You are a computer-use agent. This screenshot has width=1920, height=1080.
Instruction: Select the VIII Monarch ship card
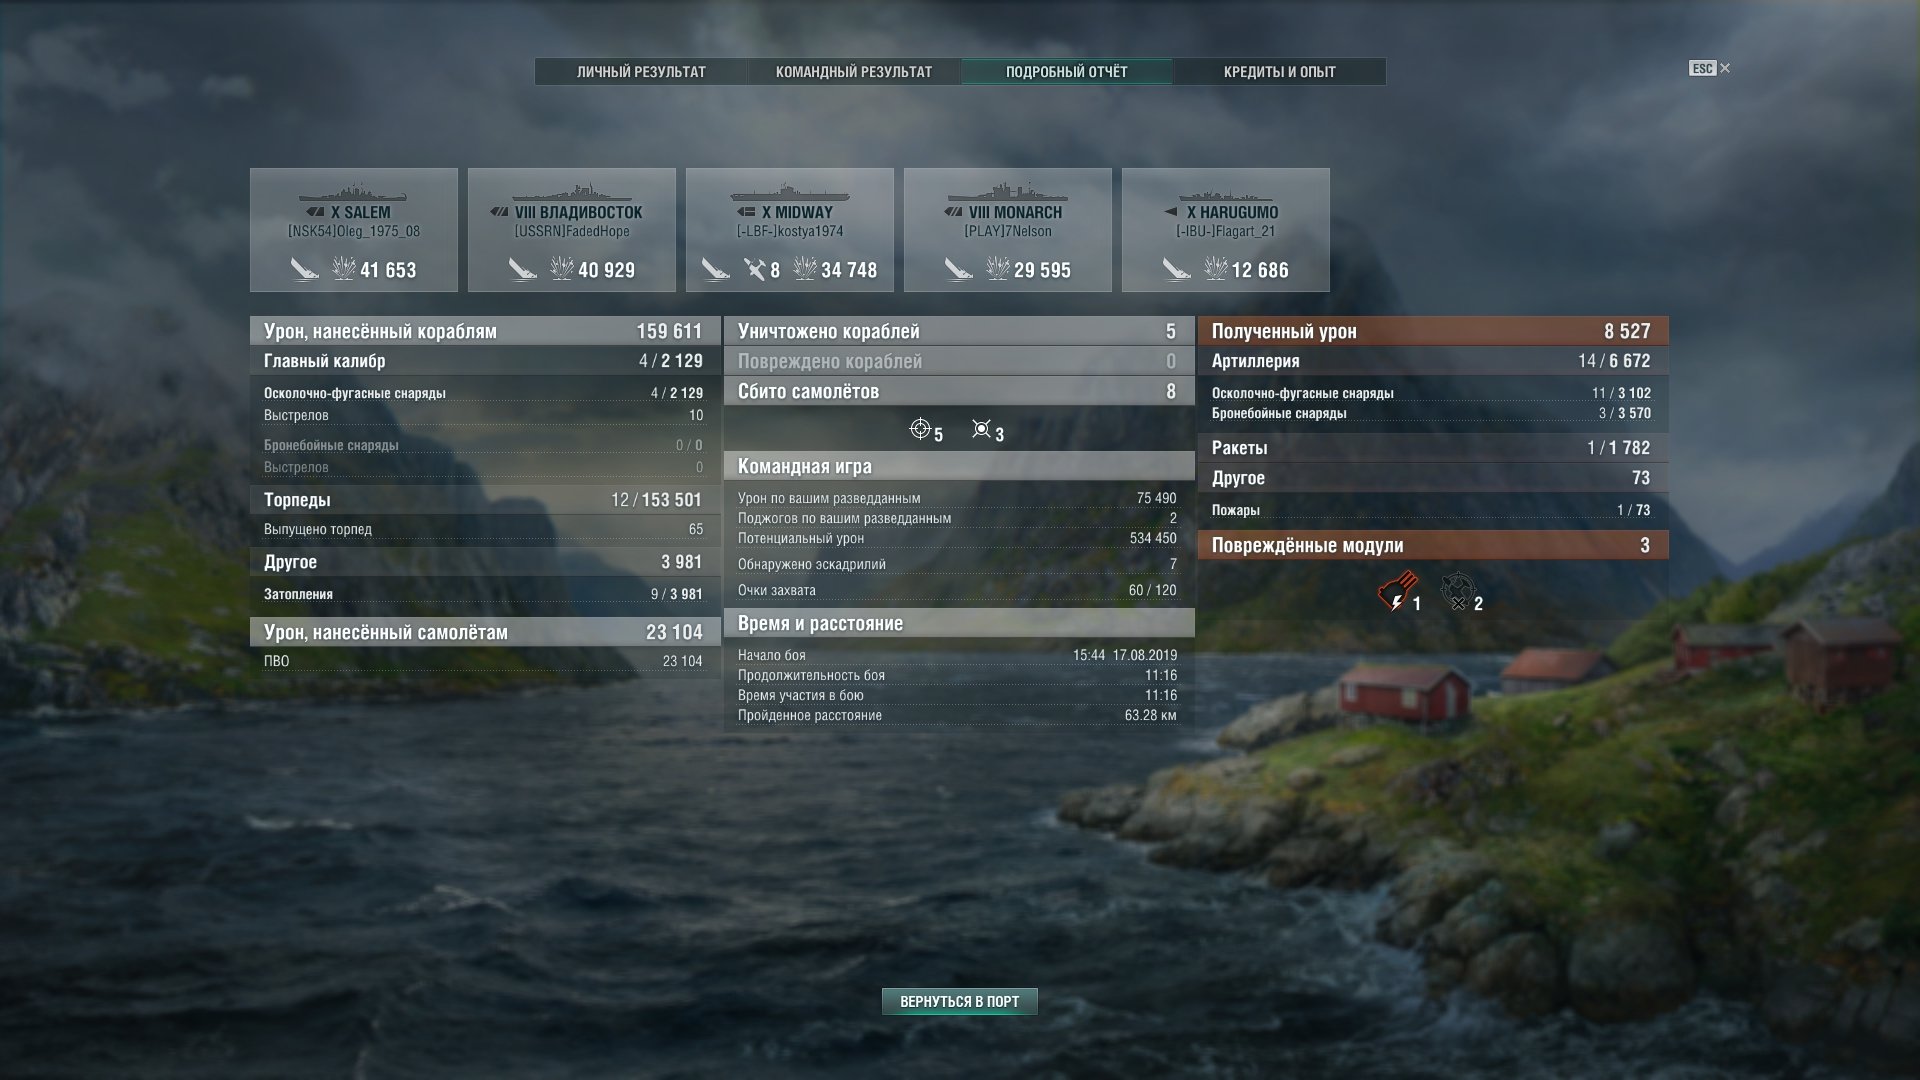click(x=1008, y=230)
